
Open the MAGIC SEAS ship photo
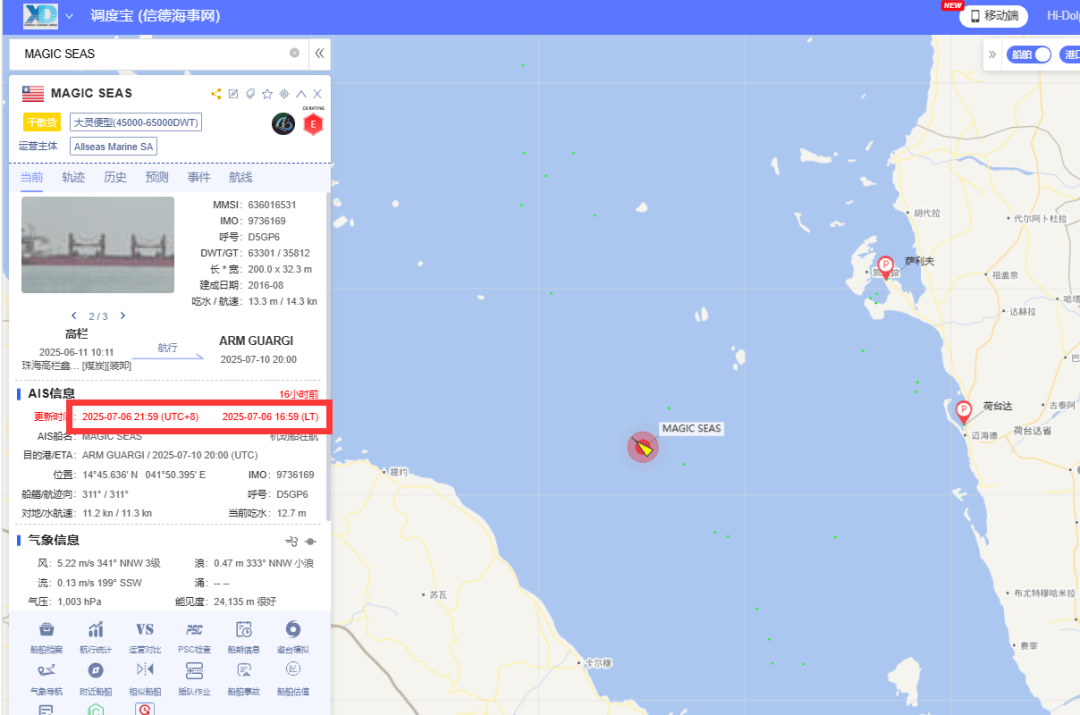point(98,245)
